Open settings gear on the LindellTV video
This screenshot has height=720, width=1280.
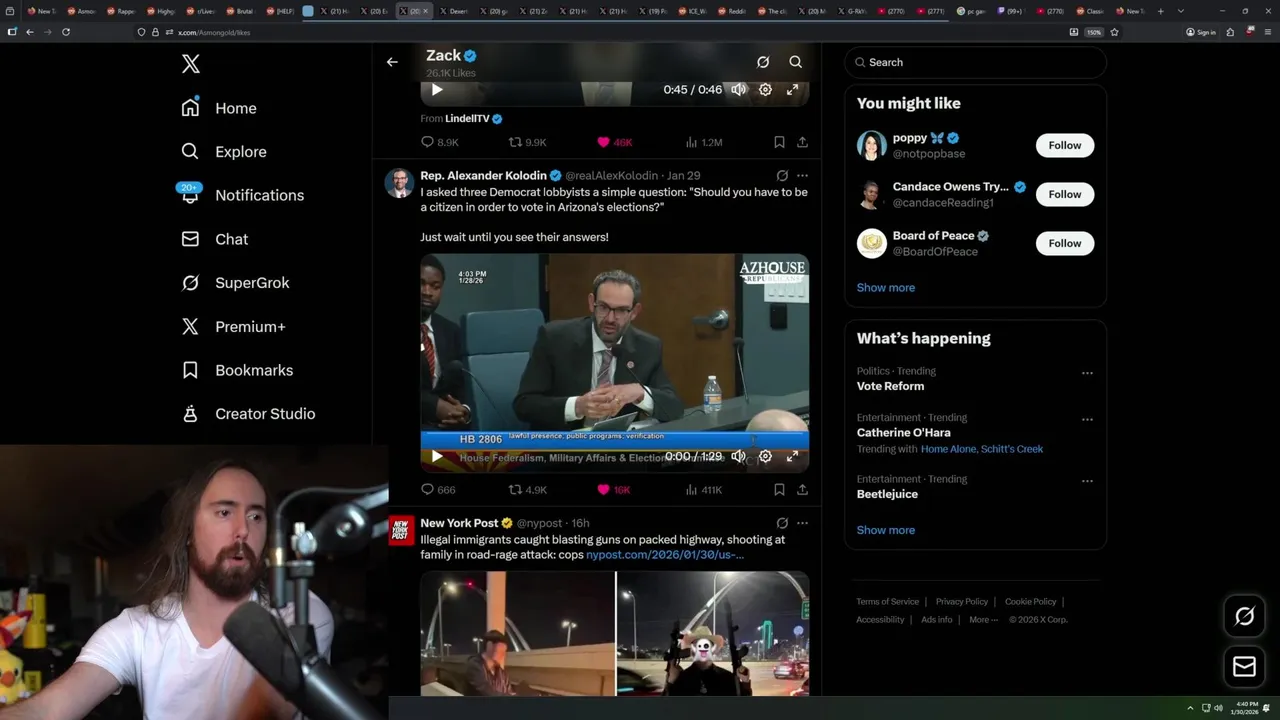pos(765,90)
